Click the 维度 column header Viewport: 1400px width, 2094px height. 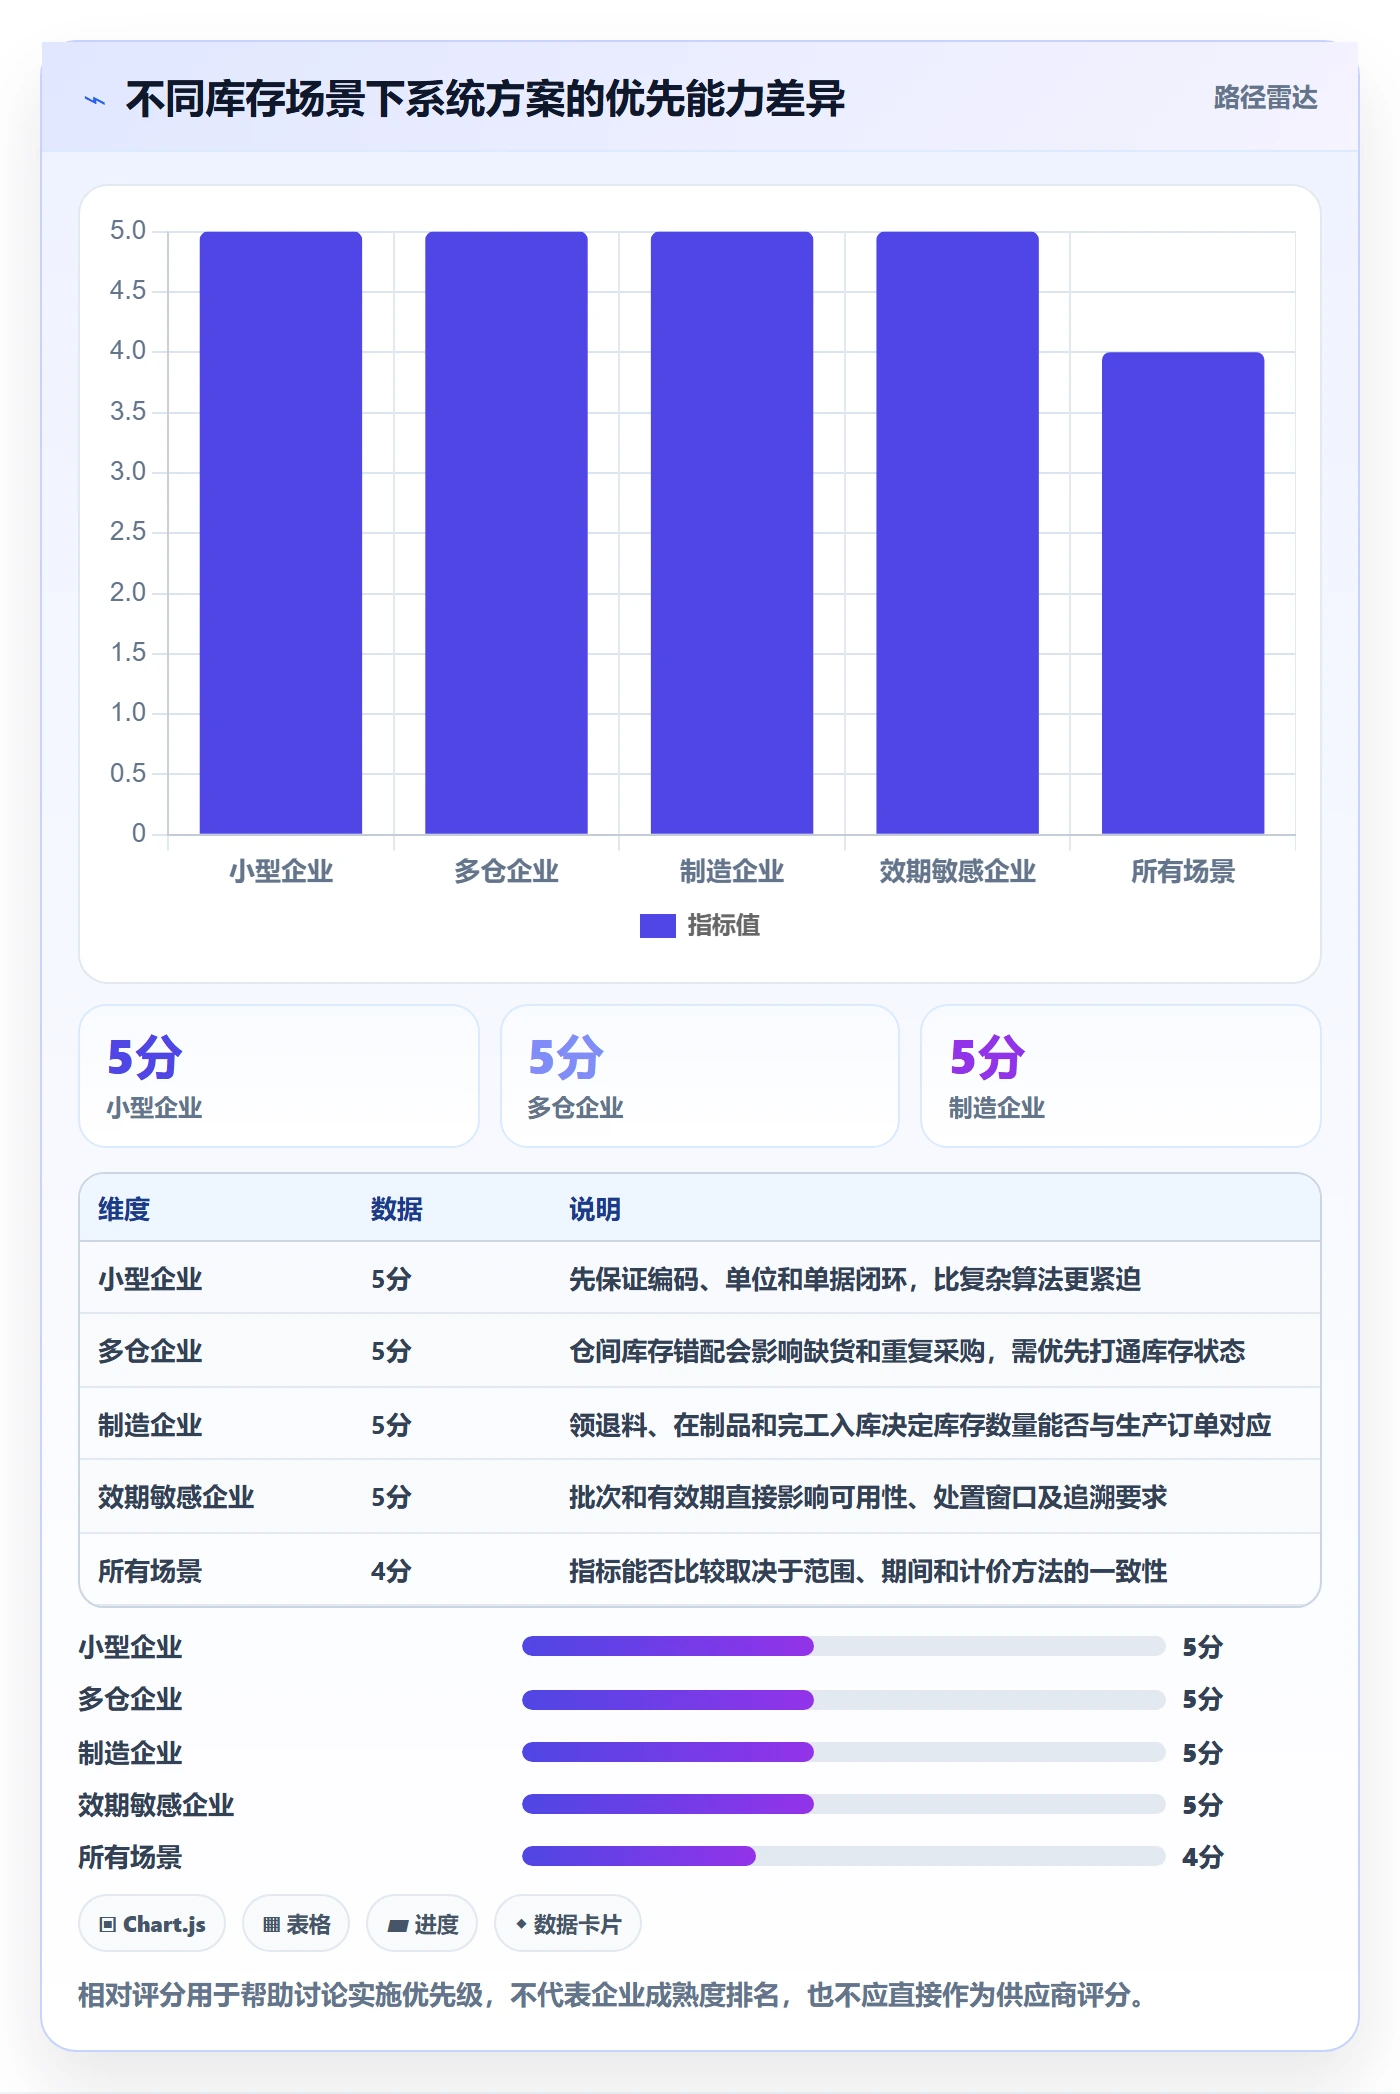coord(124,1210)
